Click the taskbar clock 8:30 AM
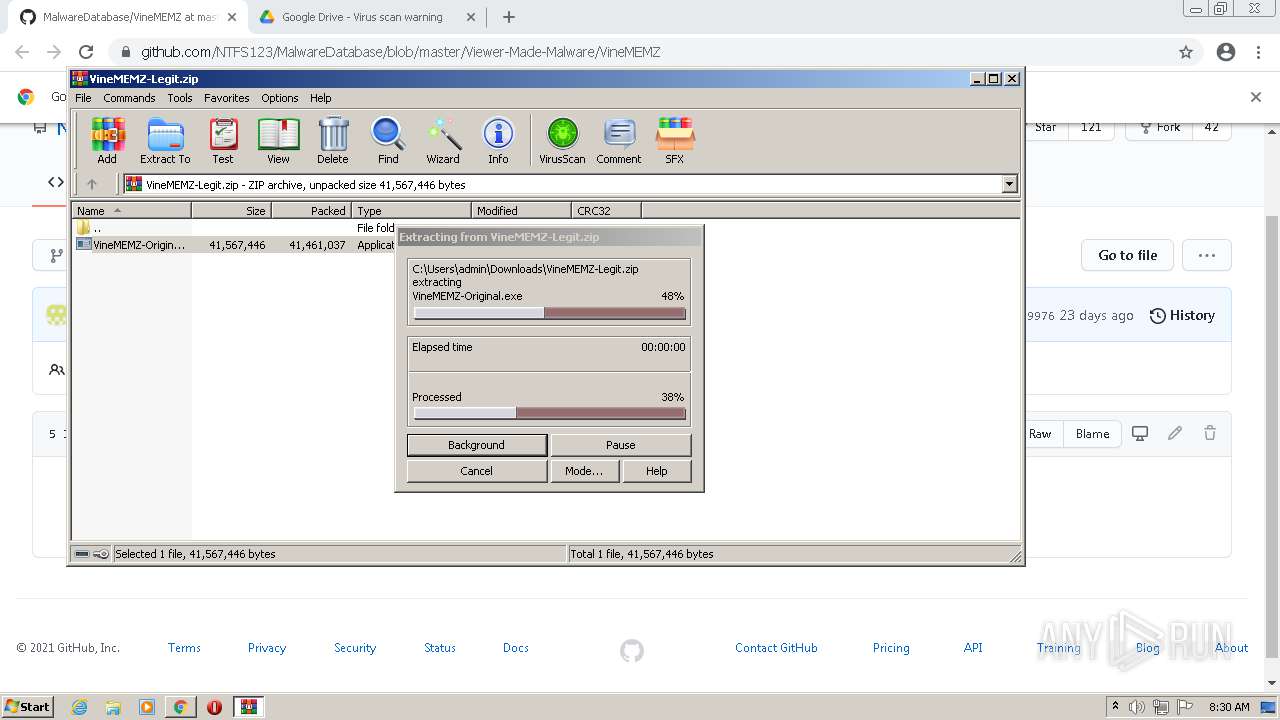This screenshot has width=1280, height=720. click(1229, 706)
